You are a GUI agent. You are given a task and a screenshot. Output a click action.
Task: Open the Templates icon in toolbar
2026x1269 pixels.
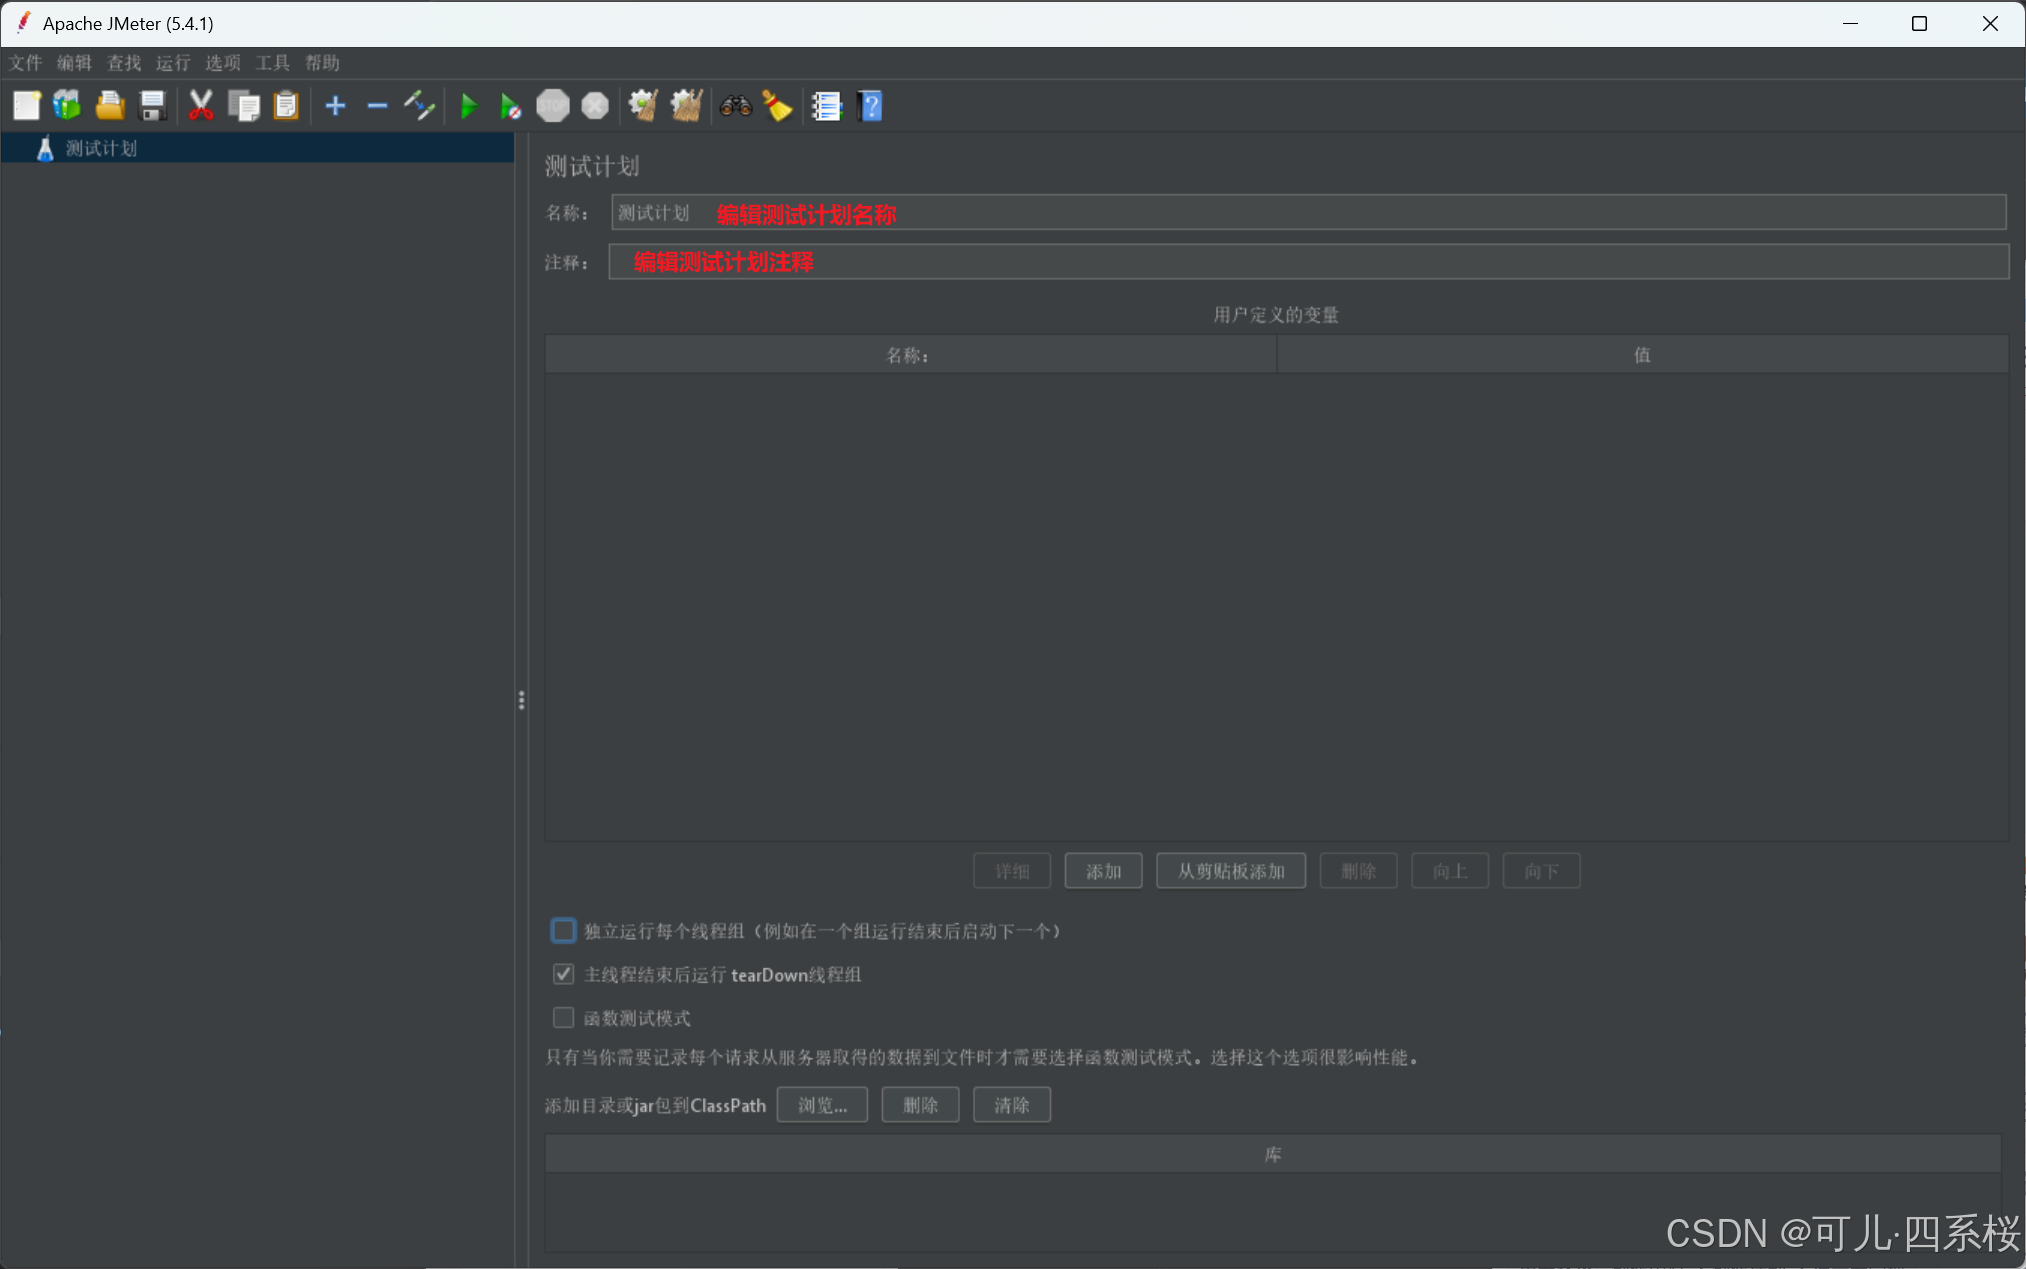click(67, 106)
